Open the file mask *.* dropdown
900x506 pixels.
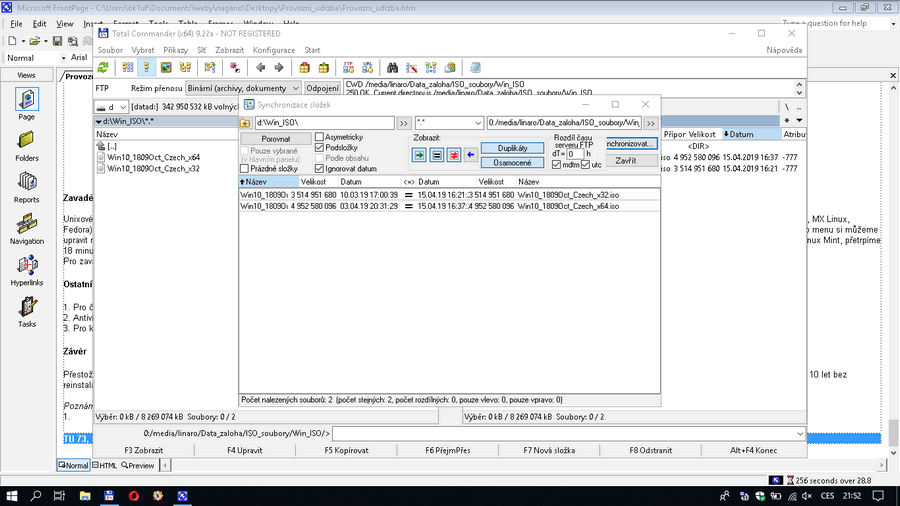click(477, 122)
